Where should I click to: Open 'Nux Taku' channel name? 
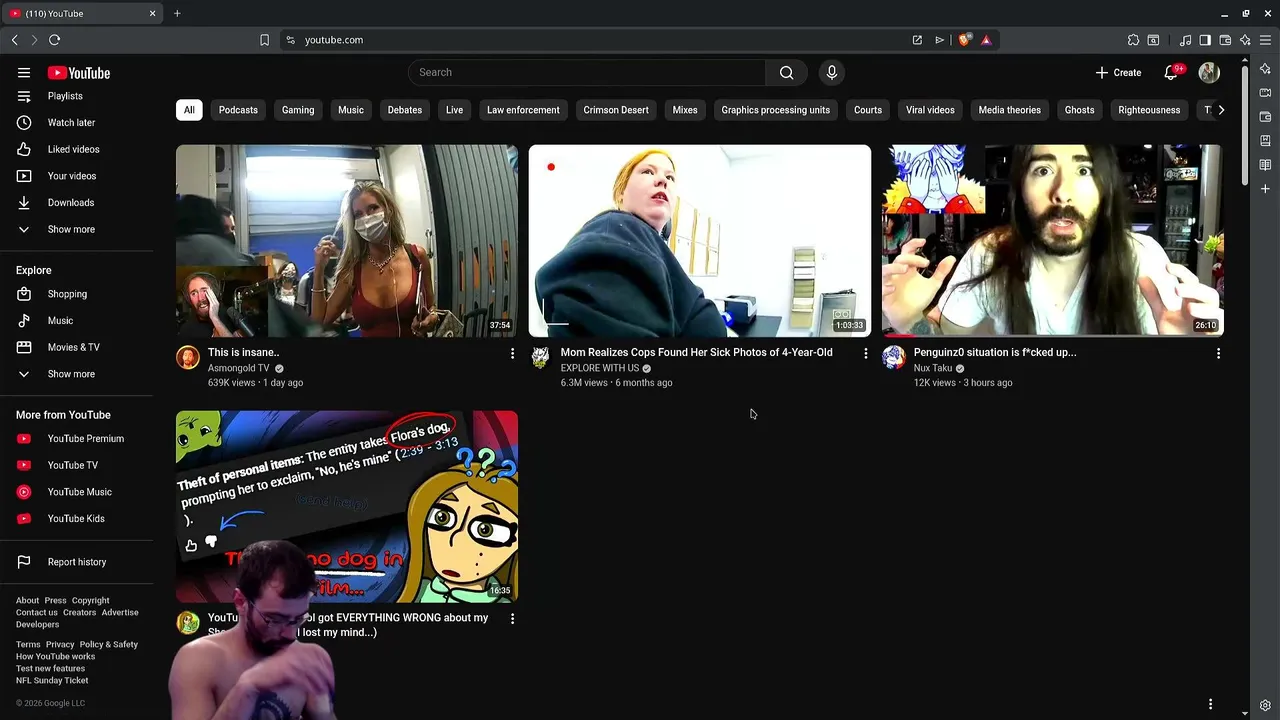pos(933,368)
